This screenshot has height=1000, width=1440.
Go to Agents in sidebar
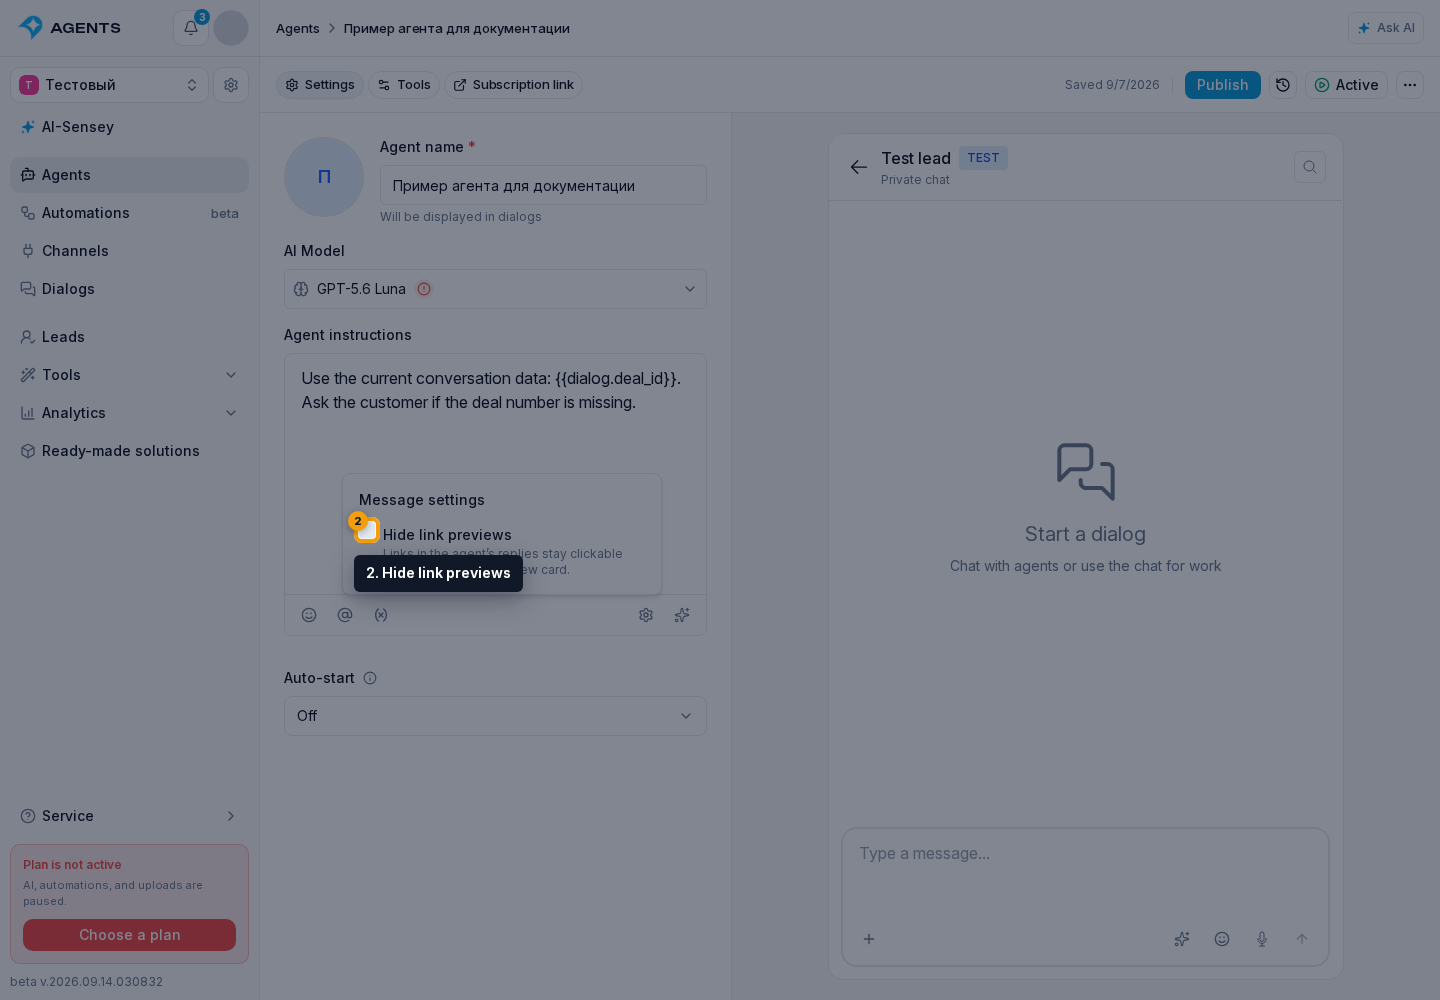[x=129, y=175]
